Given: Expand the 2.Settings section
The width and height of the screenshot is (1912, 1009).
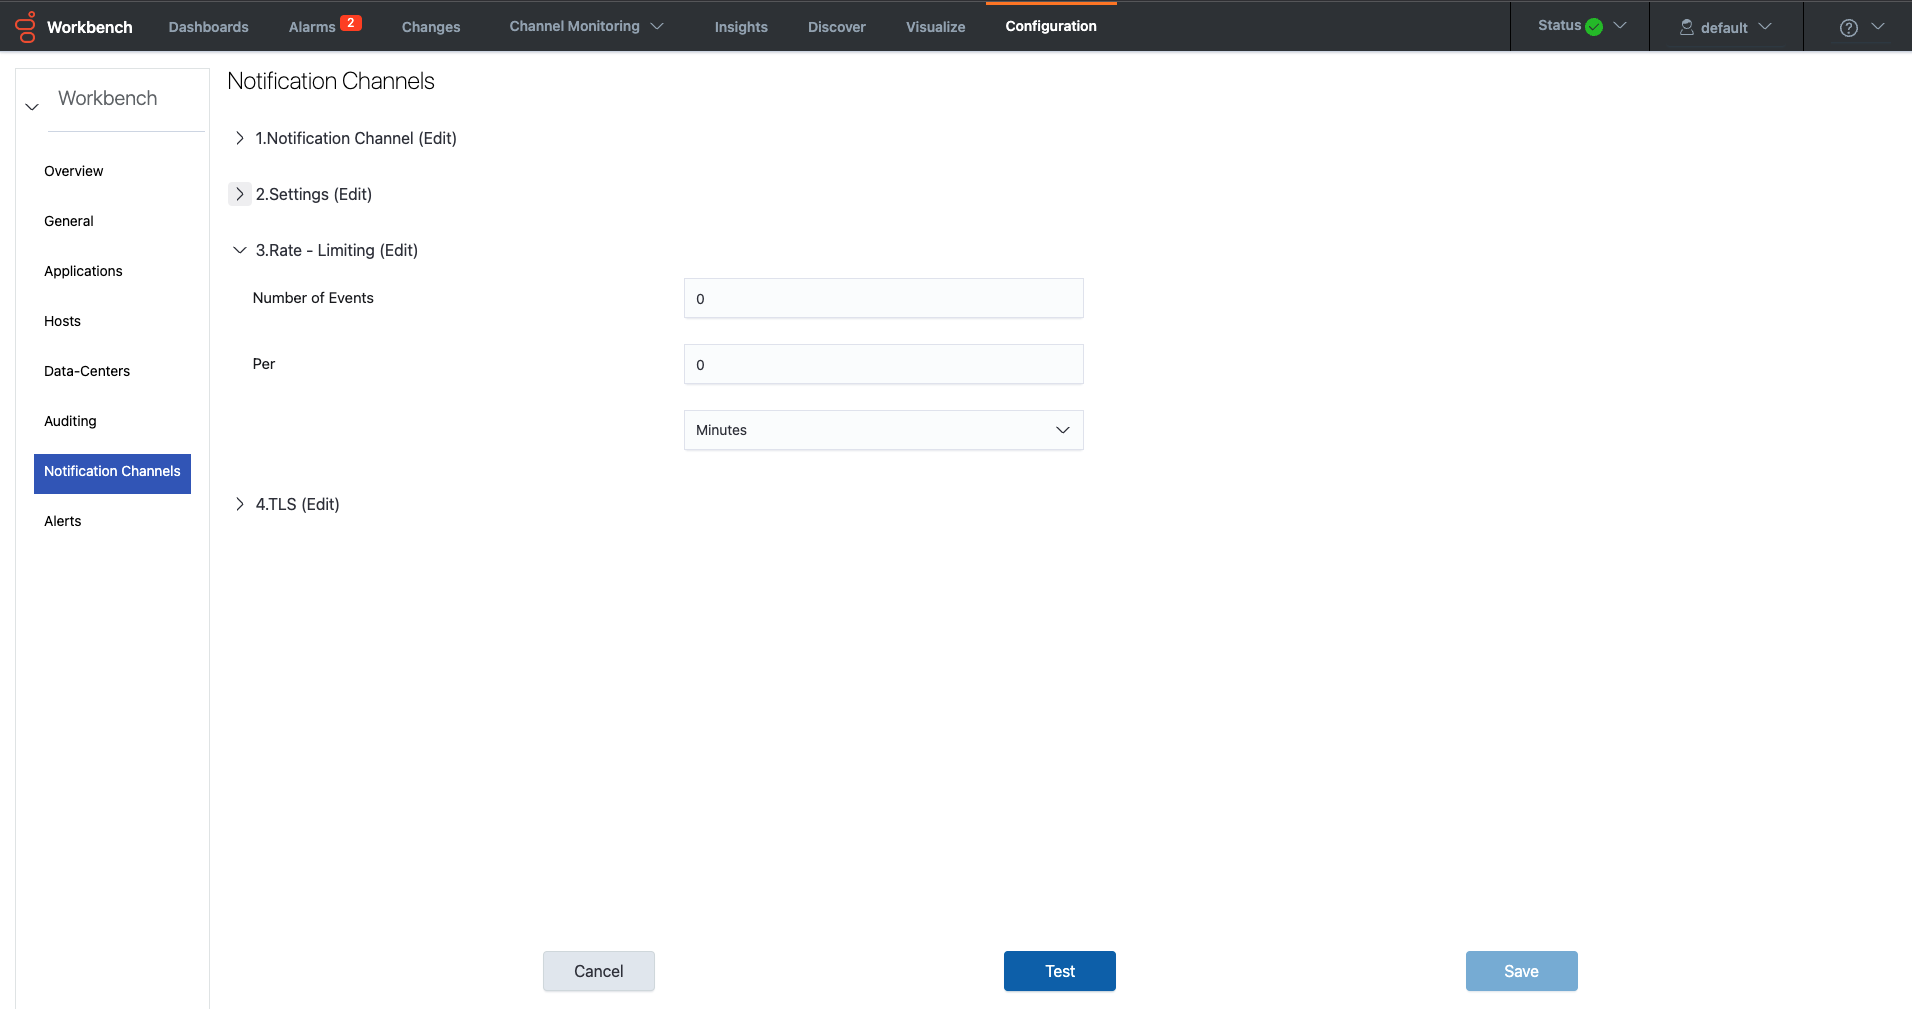Looking at the screenshot, I should tap(239, 194).
